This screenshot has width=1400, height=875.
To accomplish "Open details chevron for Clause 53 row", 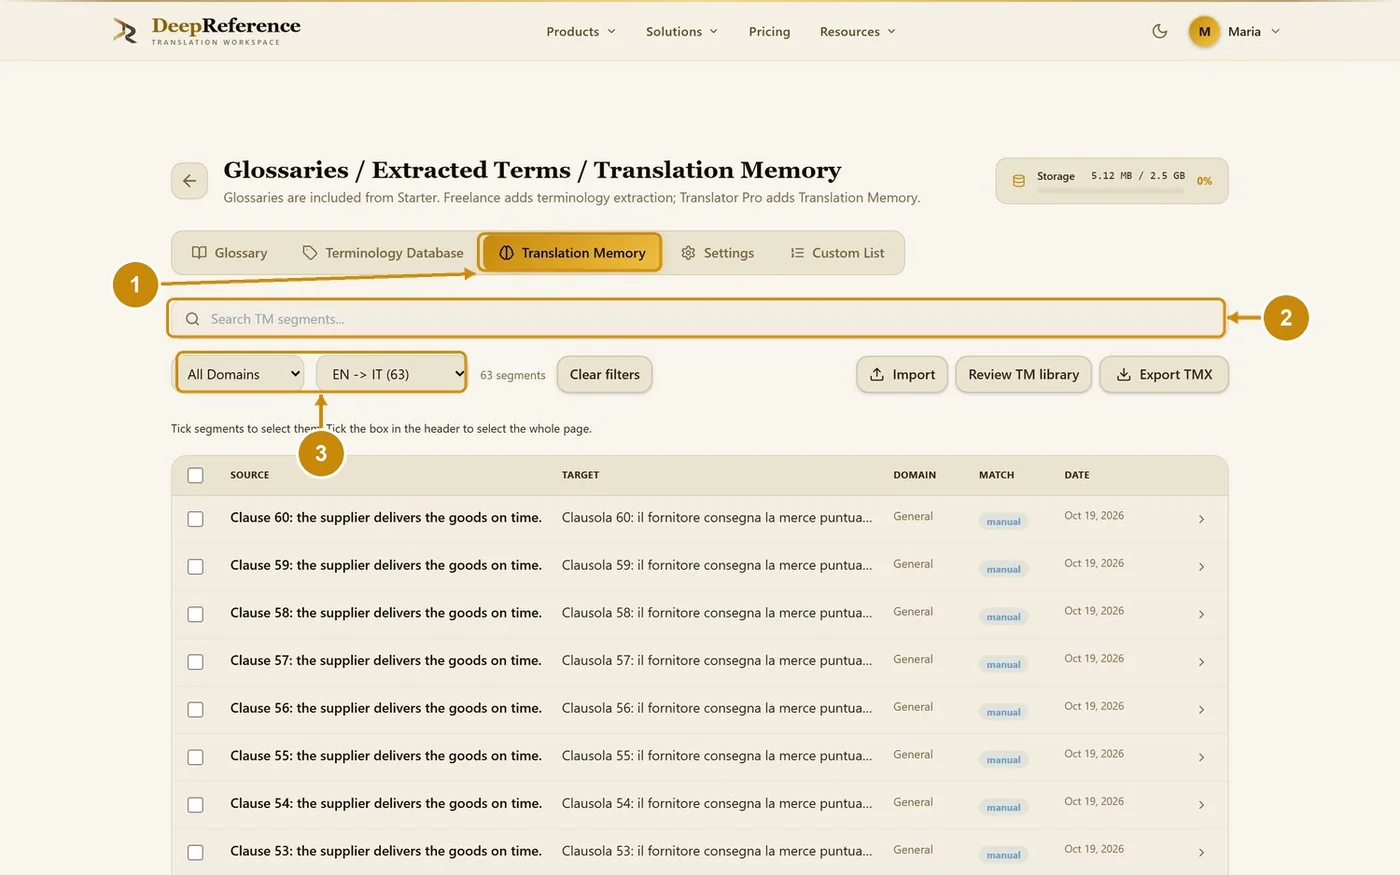I will point(1201,852).
